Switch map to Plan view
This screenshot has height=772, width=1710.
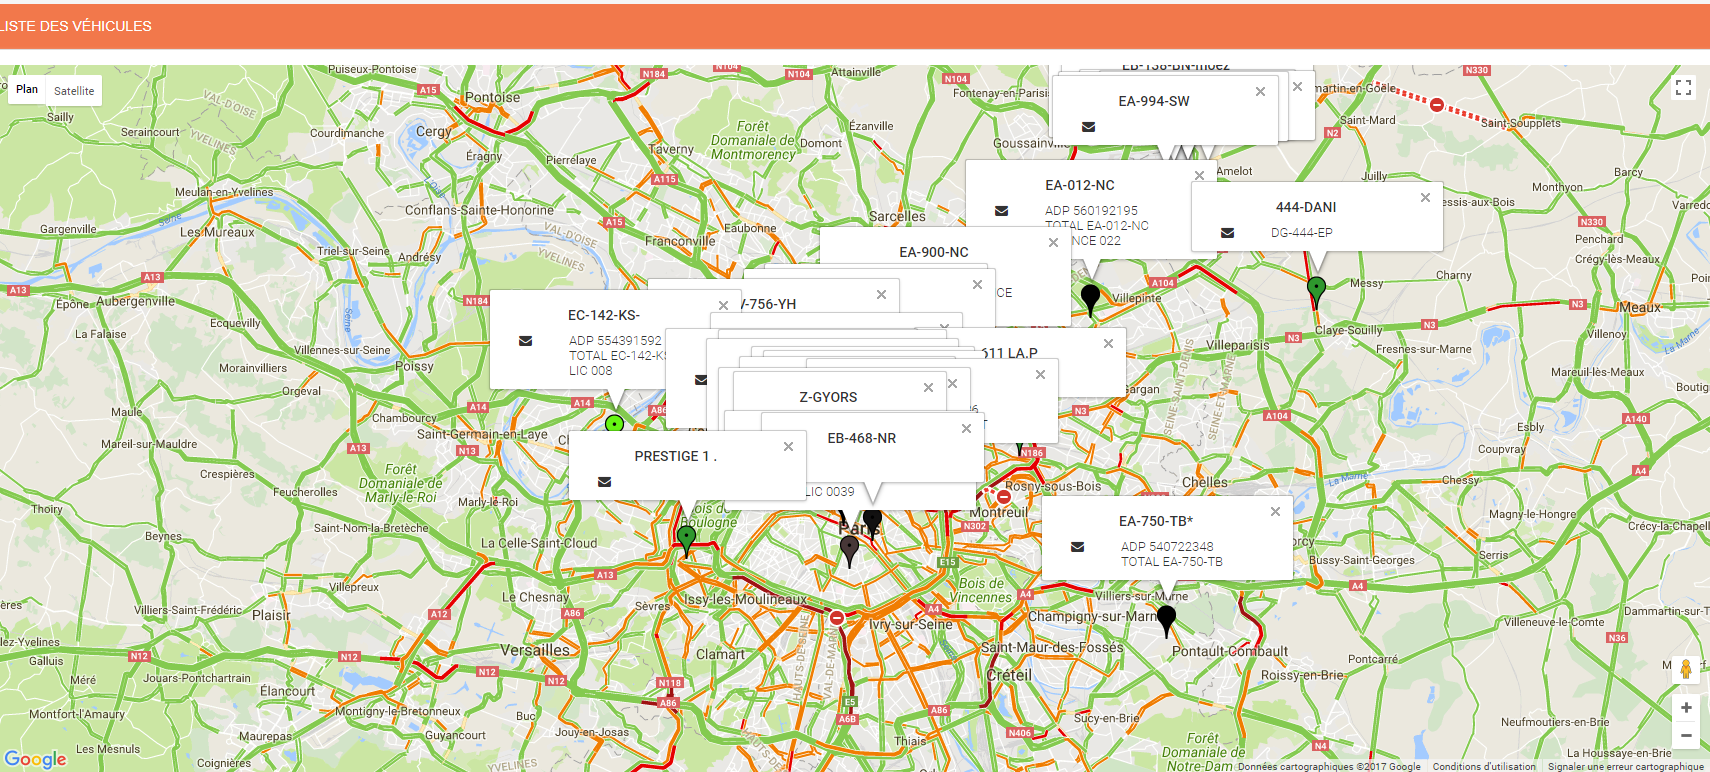pyautogui.click(x=27, y=90)
